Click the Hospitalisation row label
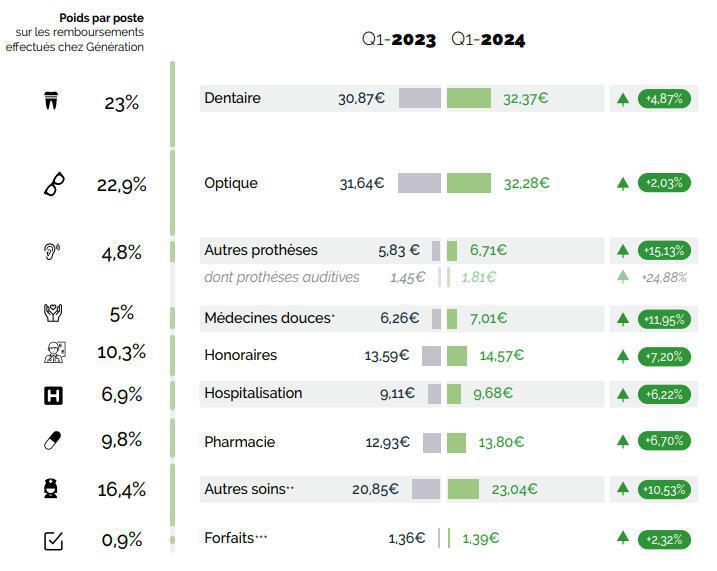The height and width of the screenshot is (571, 717). [x=253, y=393]
